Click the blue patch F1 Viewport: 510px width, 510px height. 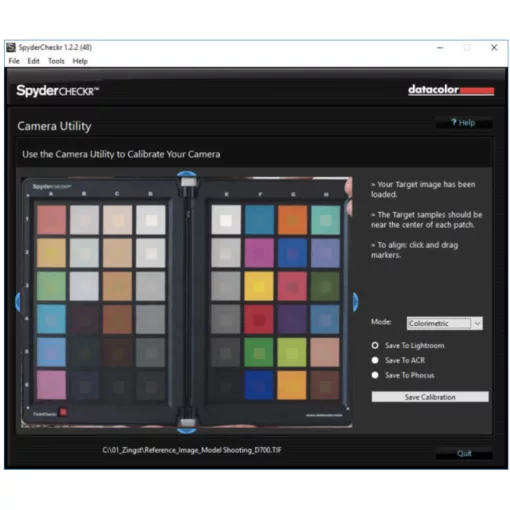(259, 220)
